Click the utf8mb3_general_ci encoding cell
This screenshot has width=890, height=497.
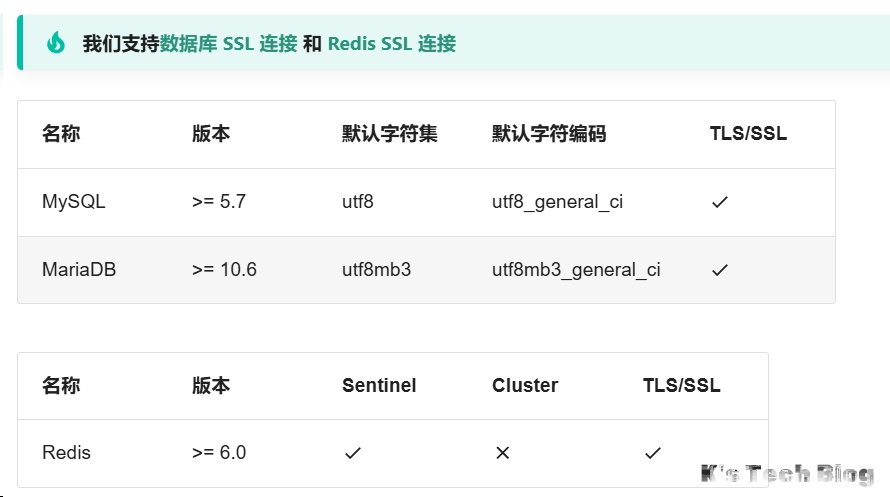(x=576, y=270)
